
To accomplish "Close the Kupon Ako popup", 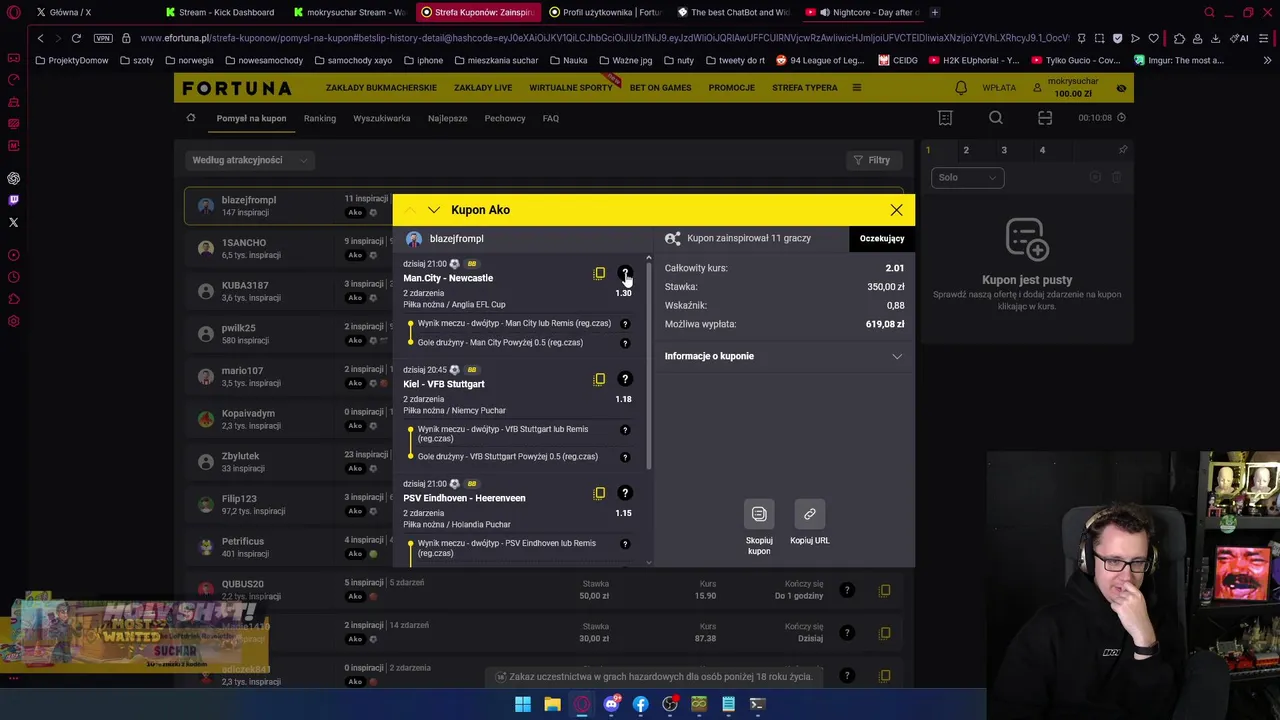I will [x=896, y=210].
